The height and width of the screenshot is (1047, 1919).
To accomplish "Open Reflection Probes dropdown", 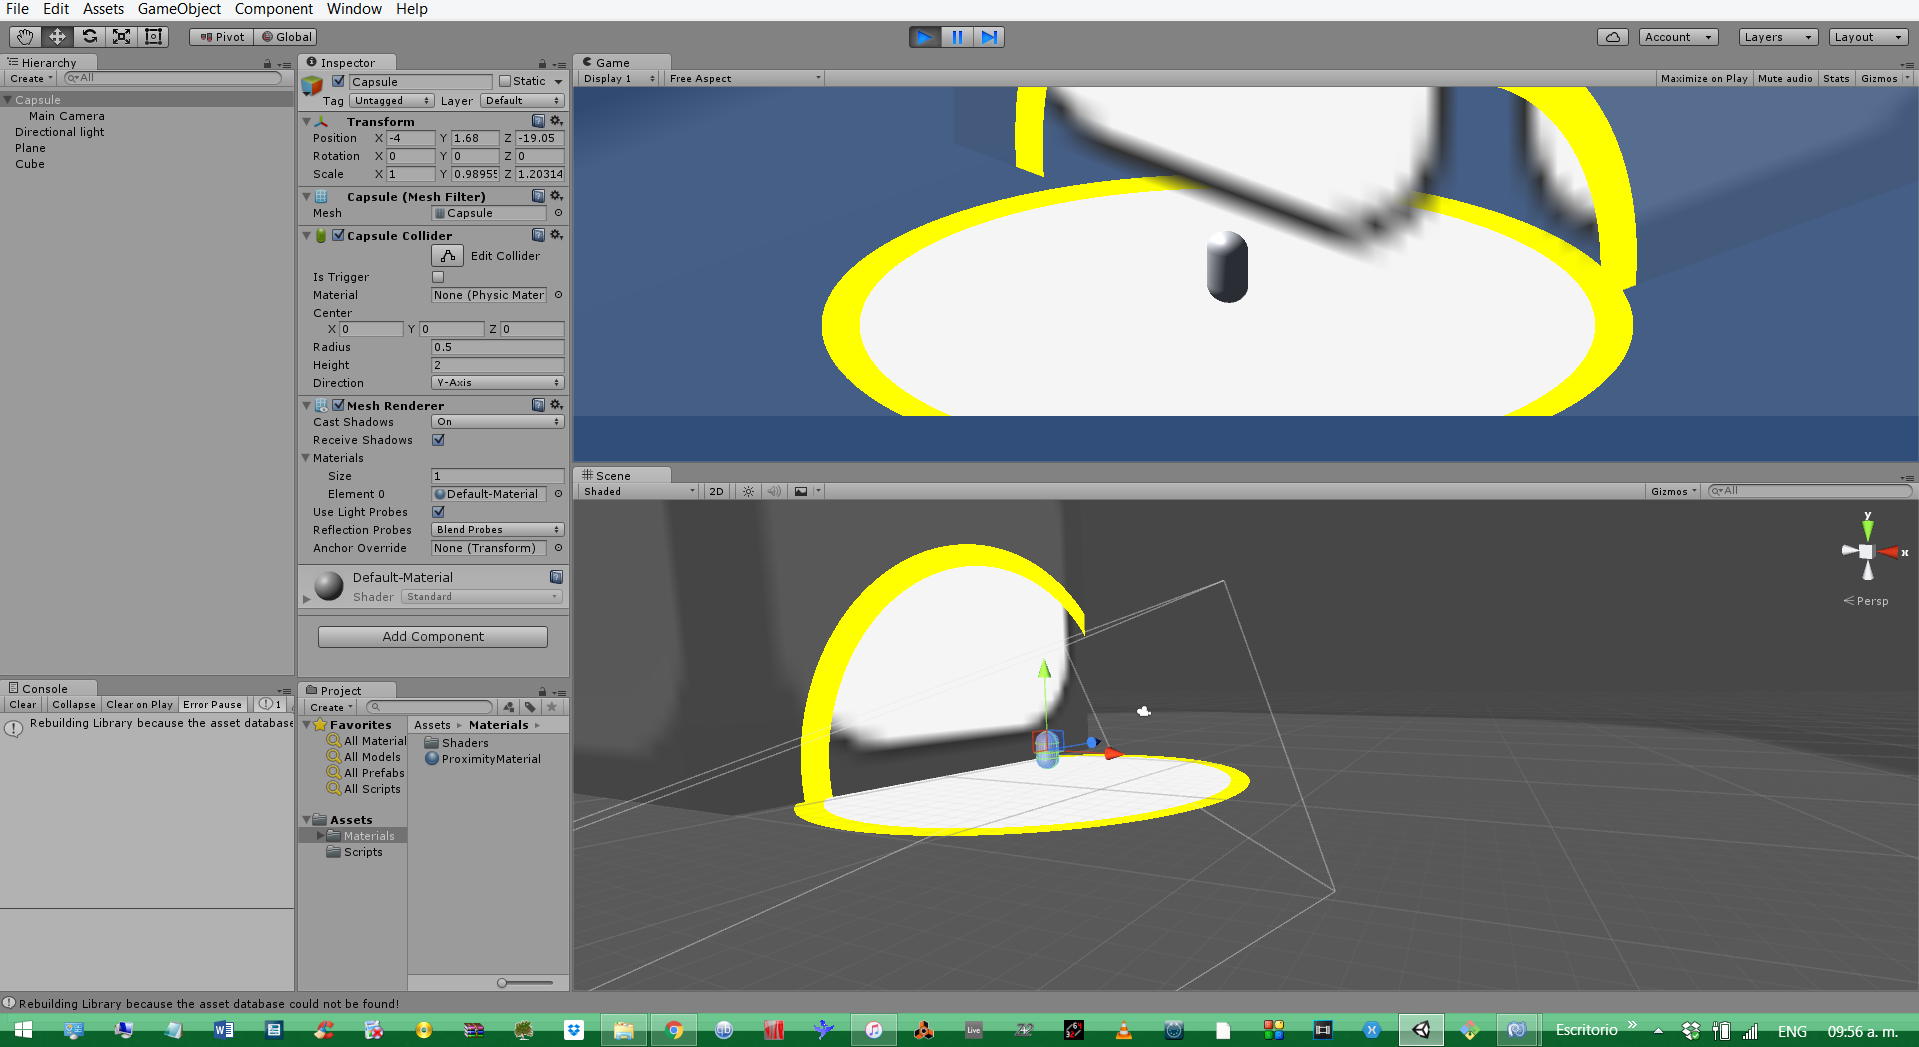I will click(x=498, y=530).
